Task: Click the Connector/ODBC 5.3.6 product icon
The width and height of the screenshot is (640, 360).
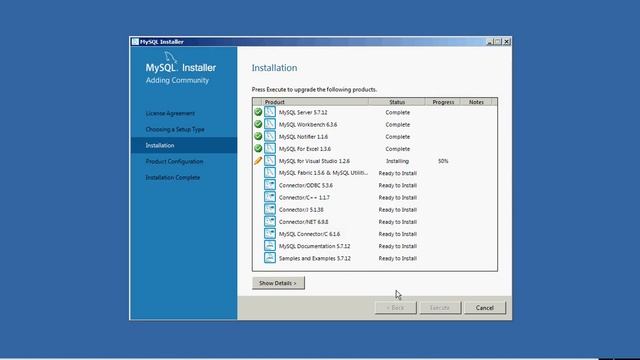Action: [x=270, y=185]
